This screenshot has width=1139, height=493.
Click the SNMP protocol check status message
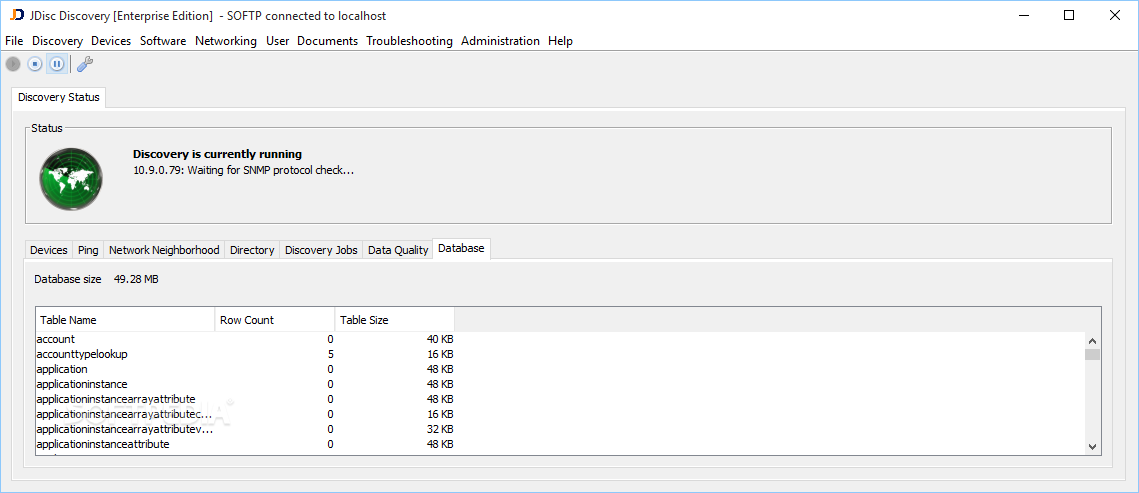point(243,170)
